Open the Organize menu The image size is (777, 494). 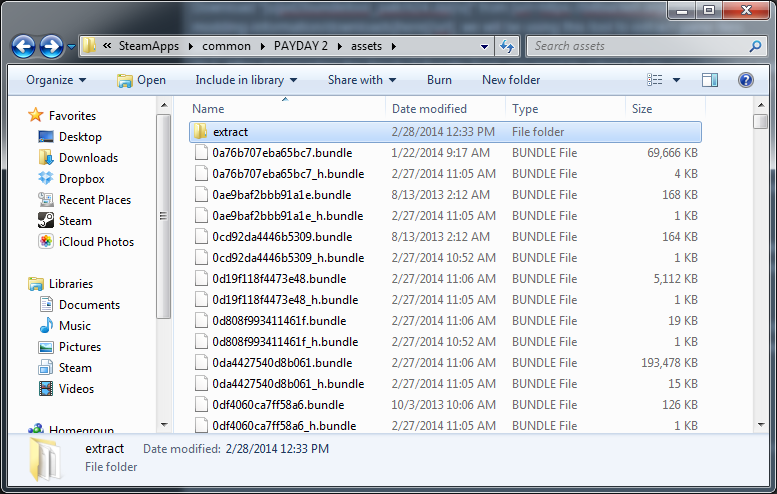tap(56, 80)
